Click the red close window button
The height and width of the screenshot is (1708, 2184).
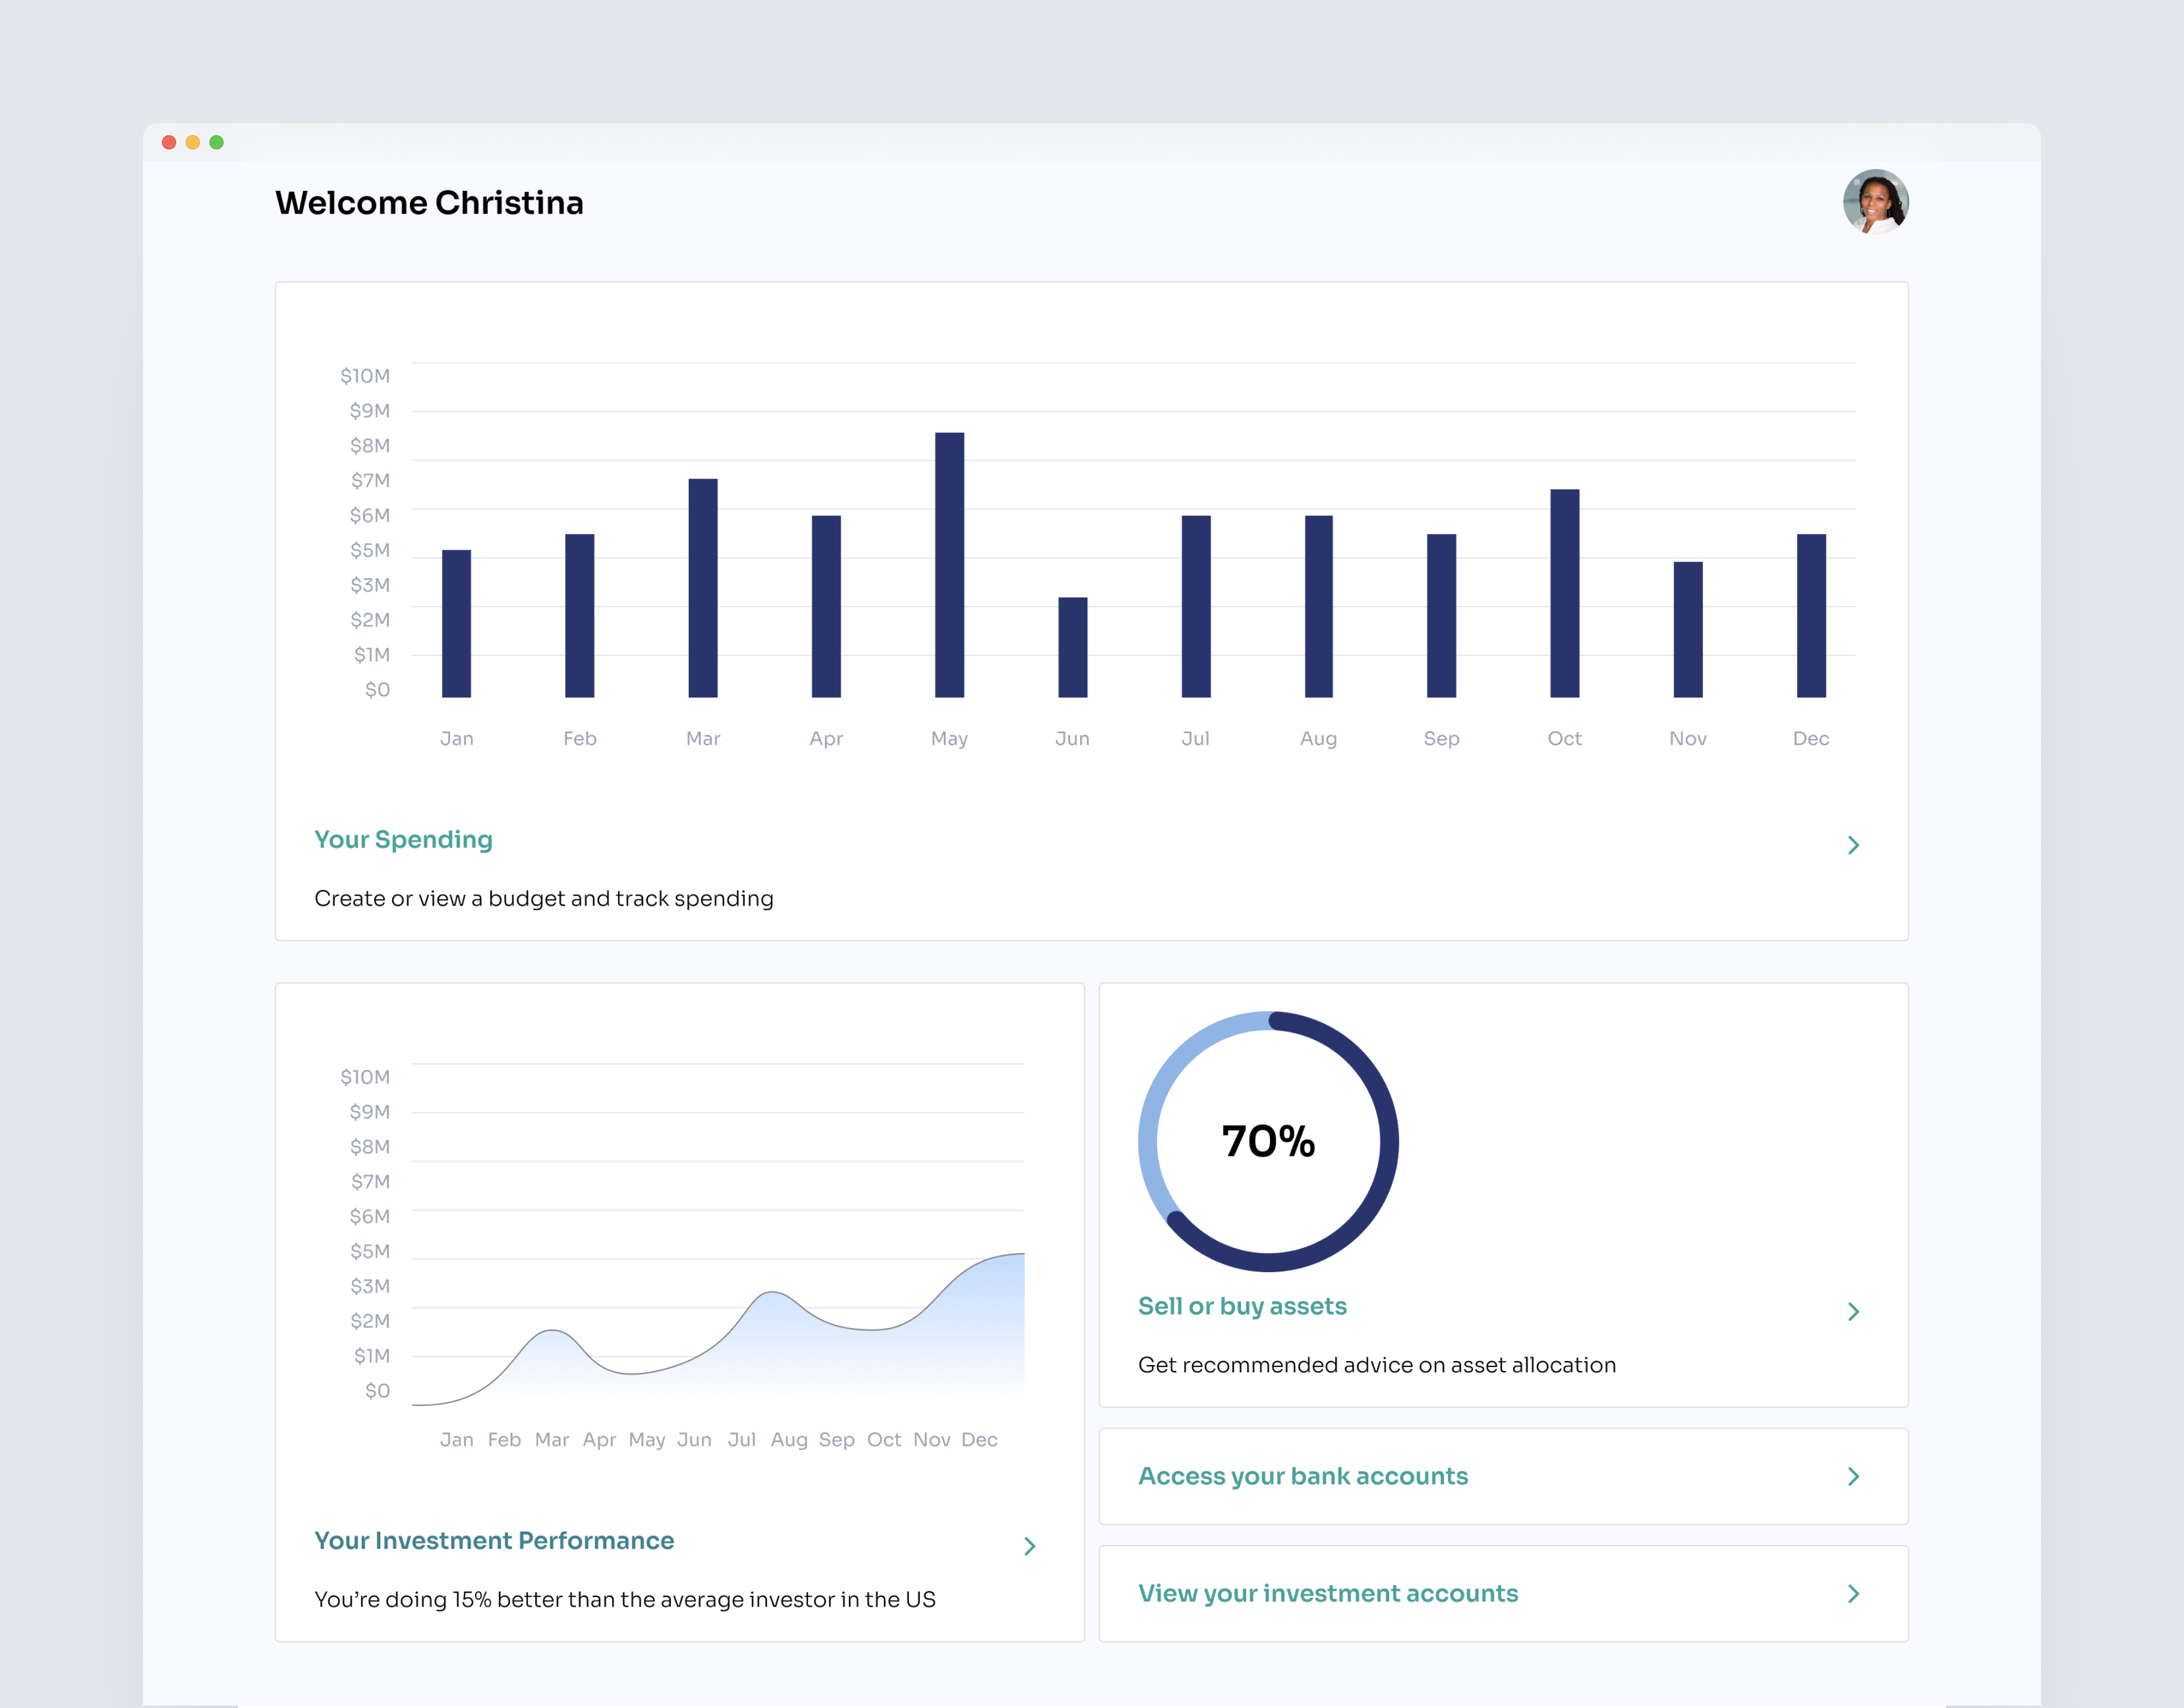click(169, 142)
